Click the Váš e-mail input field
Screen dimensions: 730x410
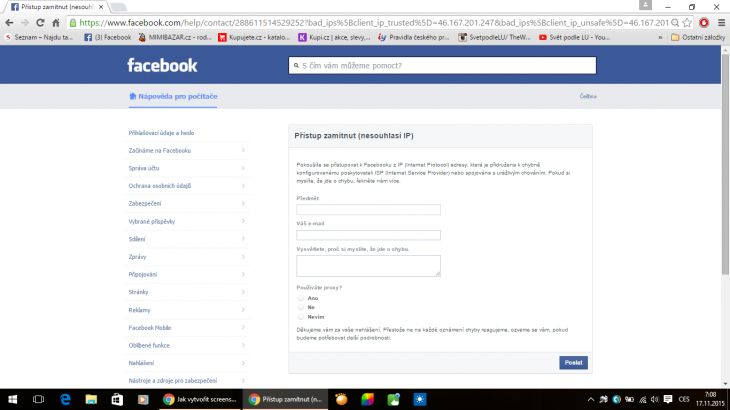tap(368, 235)
